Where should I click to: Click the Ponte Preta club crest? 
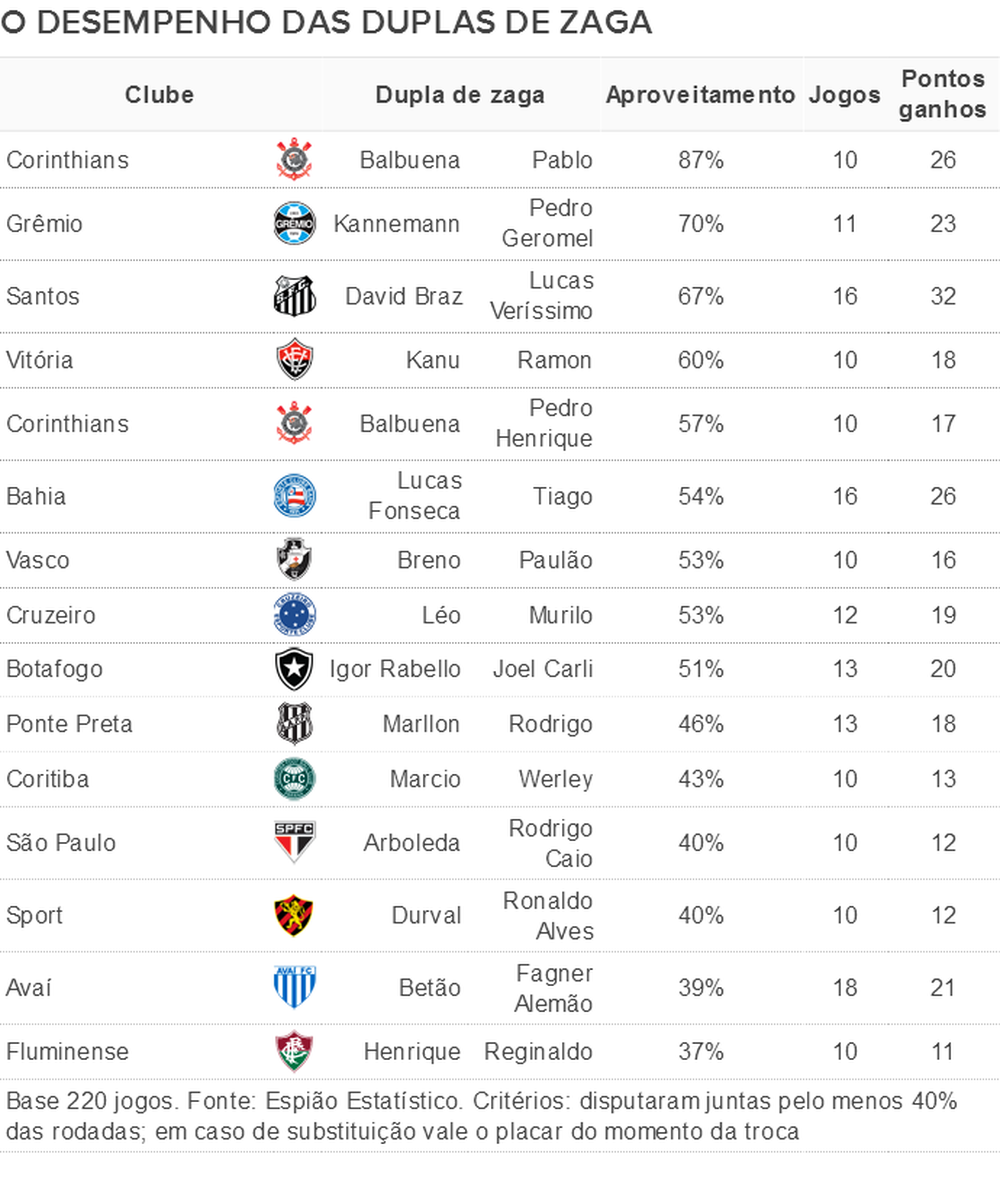click(x=294, y=724)
